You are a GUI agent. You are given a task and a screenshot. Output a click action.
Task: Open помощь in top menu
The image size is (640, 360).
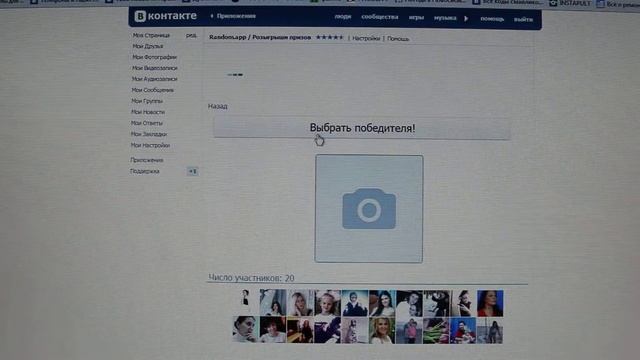tap(492, 19)
